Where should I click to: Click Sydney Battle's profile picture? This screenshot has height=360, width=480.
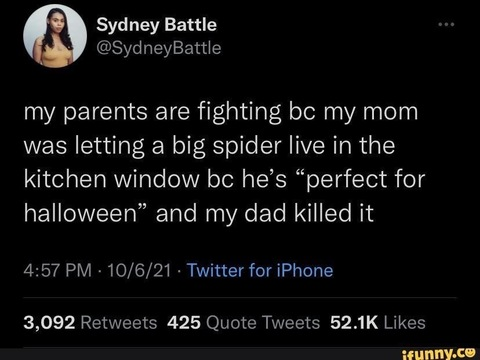55,36
